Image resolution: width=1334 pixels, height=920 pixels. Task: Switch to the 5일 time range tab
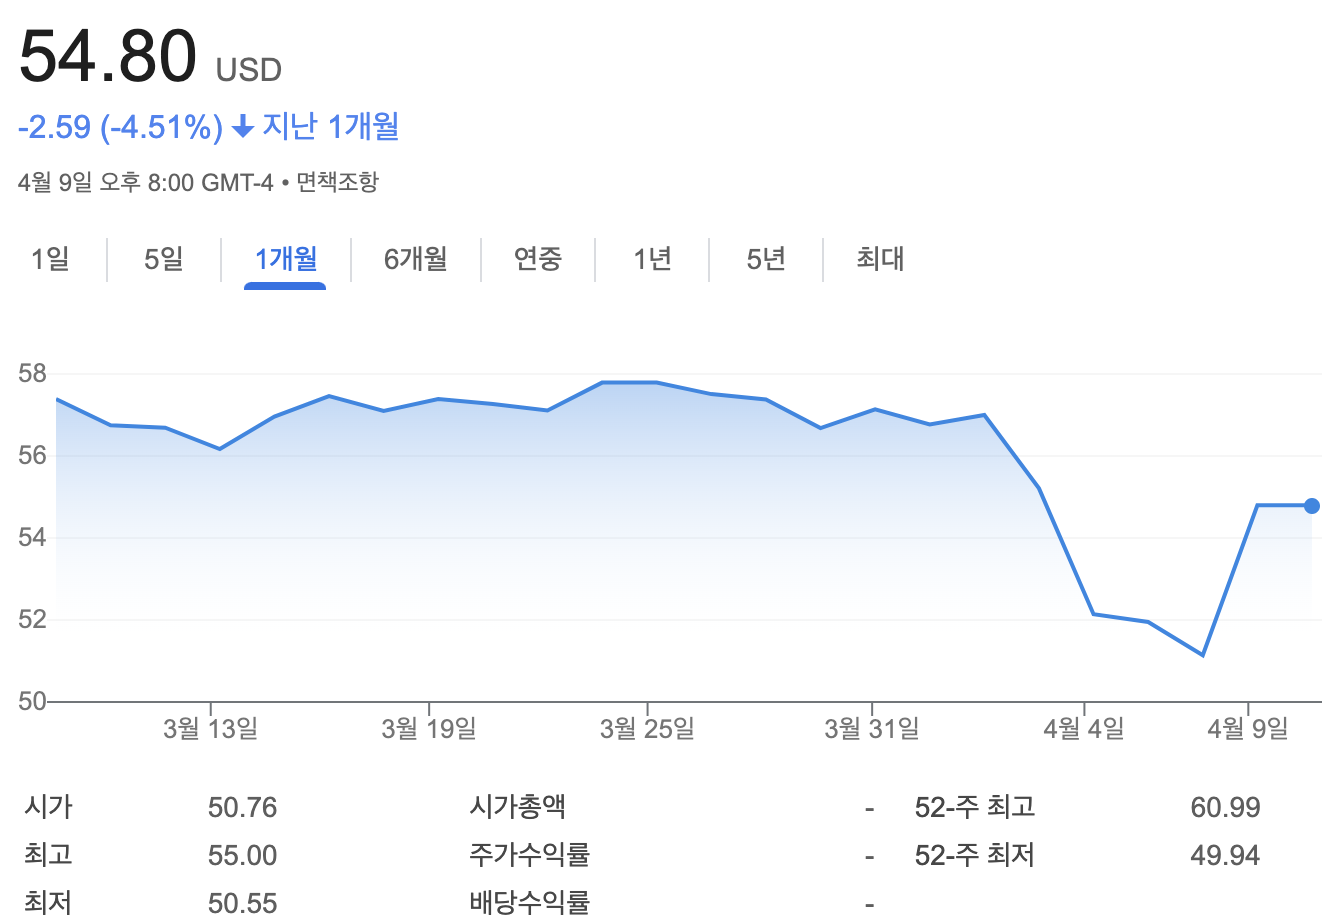point(162,259)
